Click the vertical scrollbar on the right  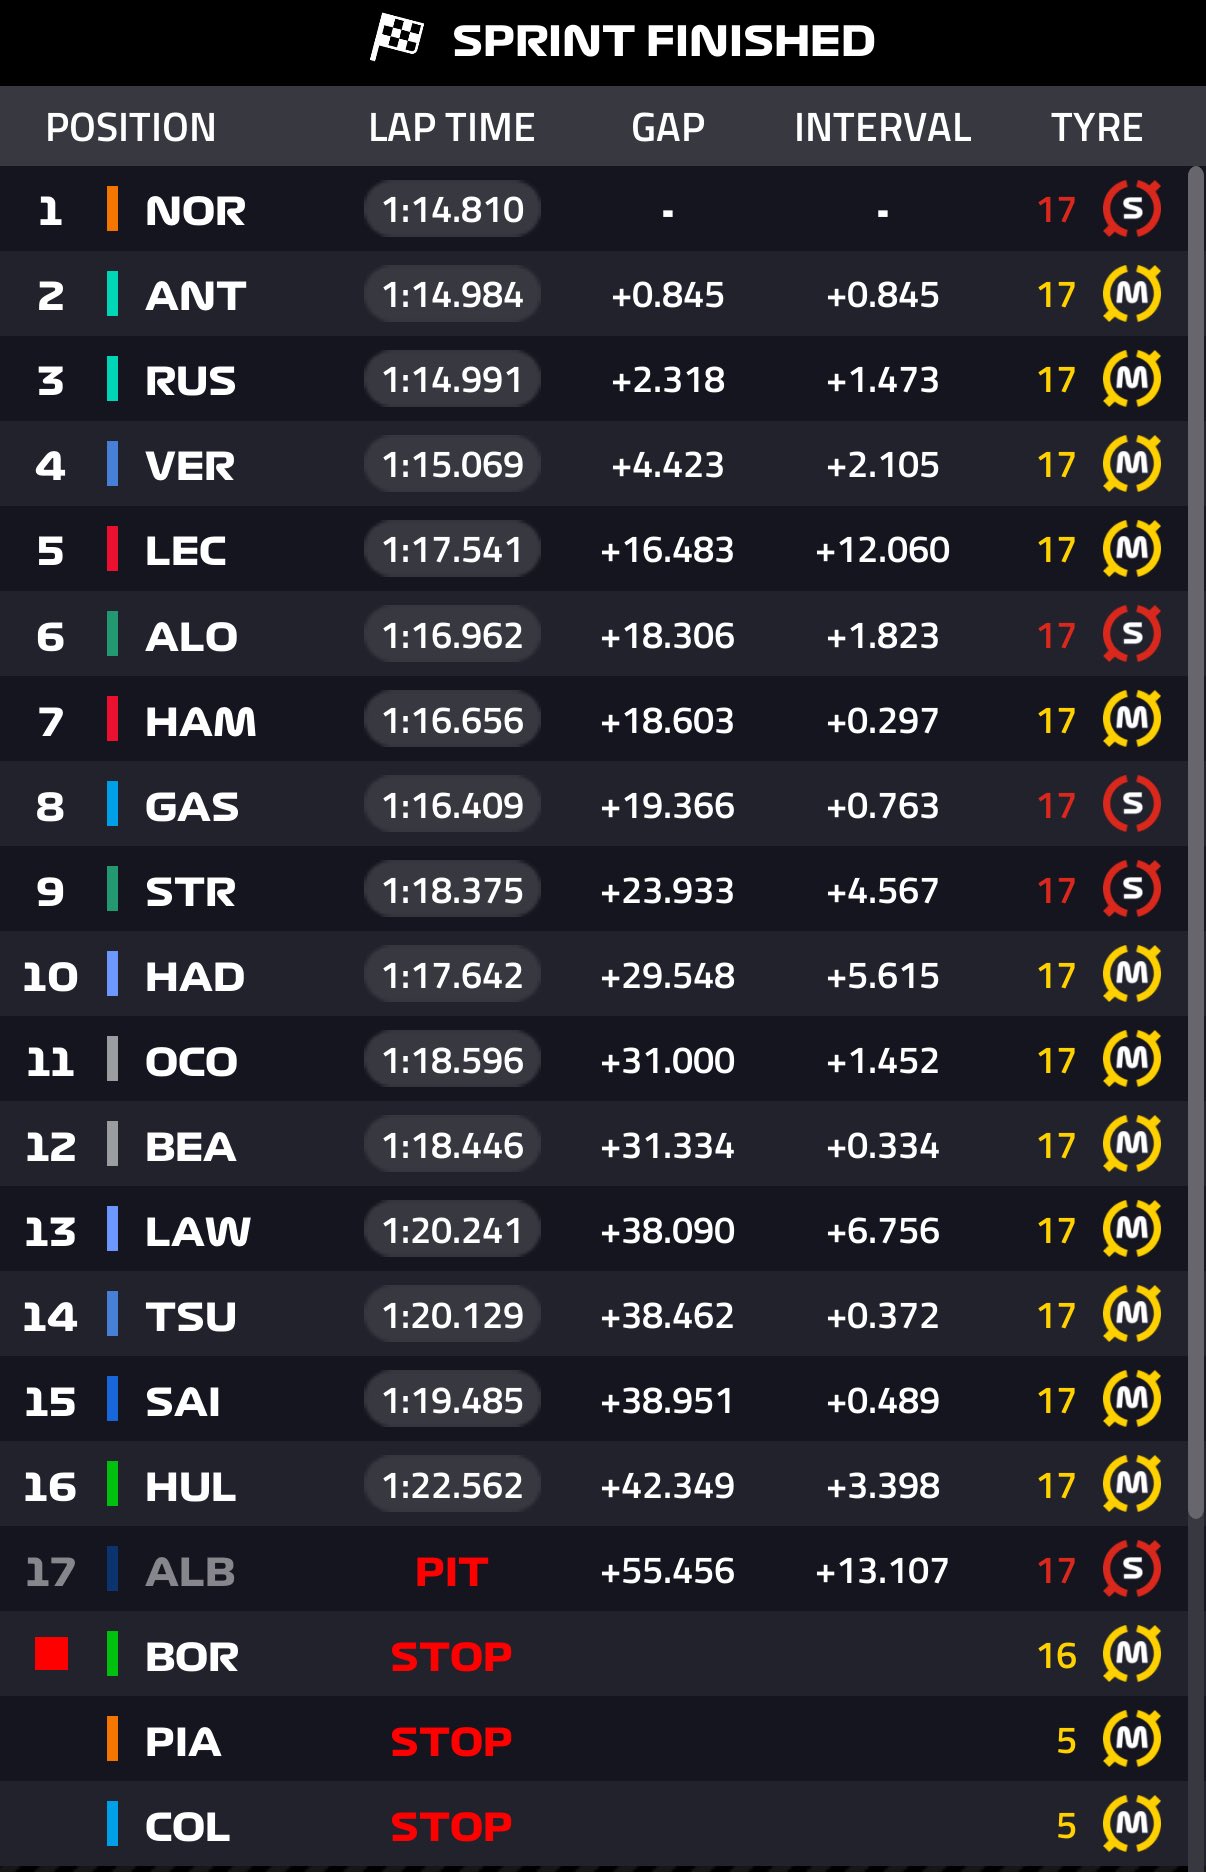click(1196, 840)
